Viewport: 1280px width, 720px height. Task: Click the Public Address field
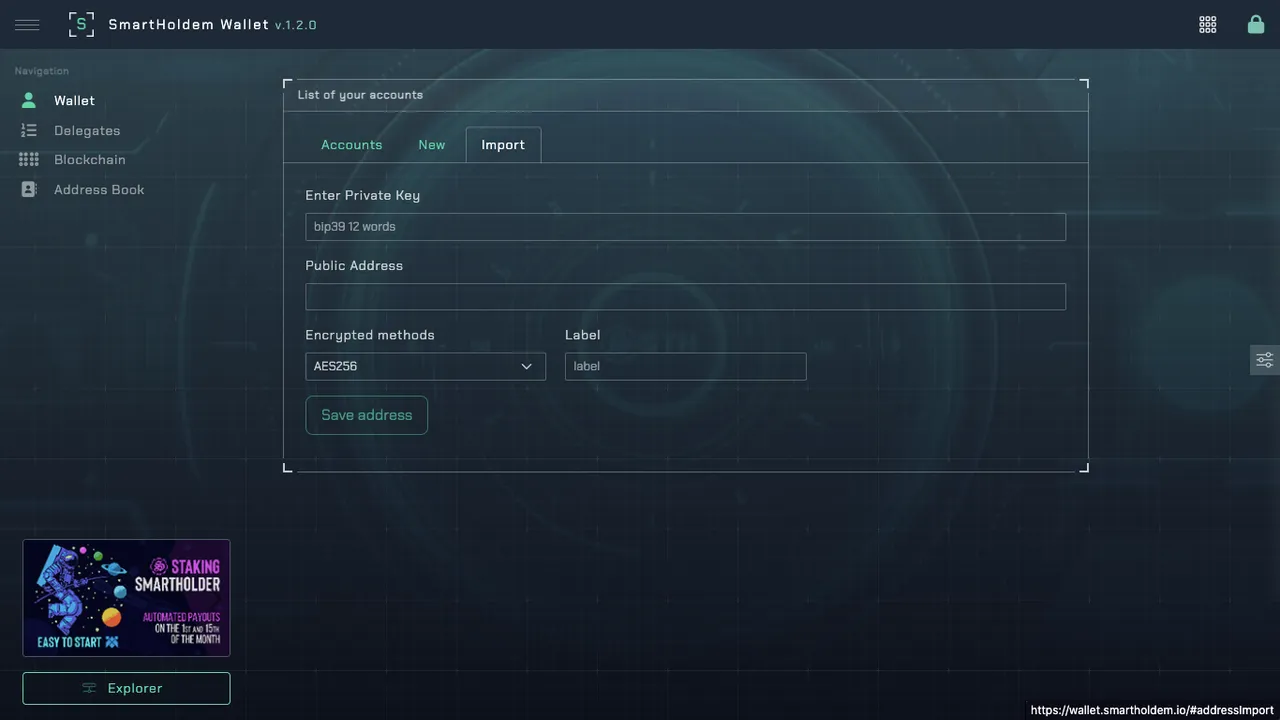[x=685, y=296]
